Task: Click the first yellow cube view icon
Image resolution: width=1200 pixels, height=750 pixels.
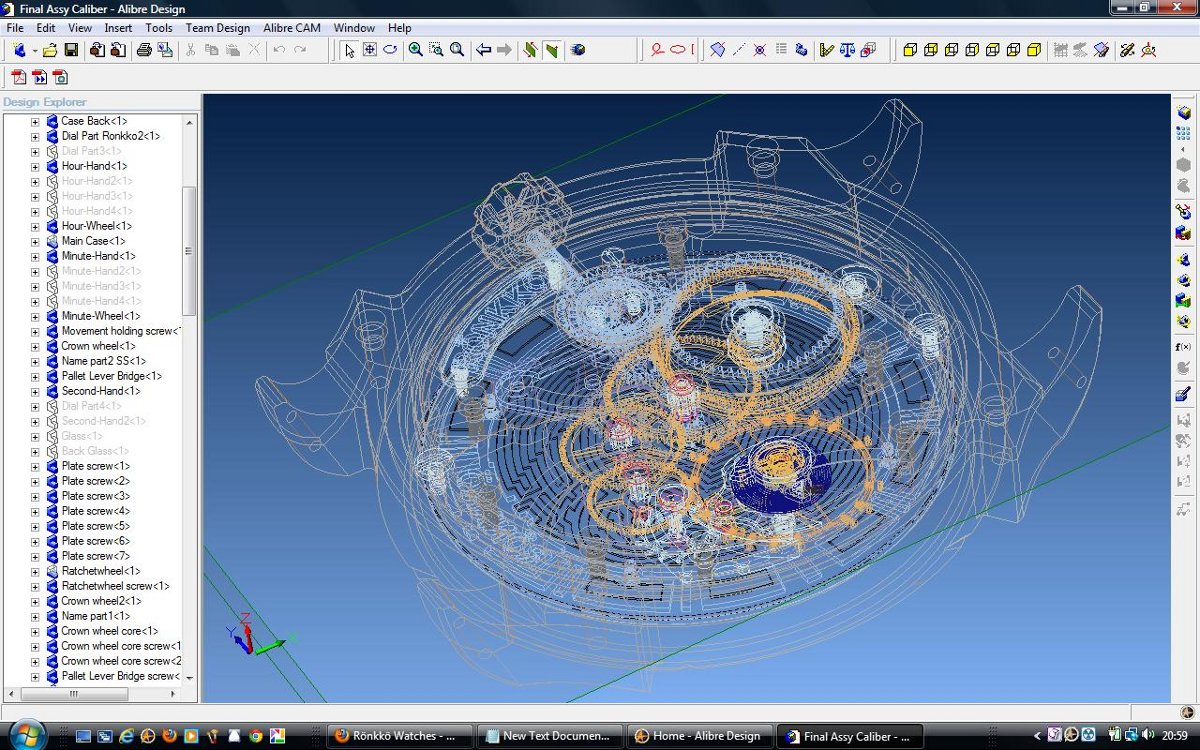Action: [910, 50]
